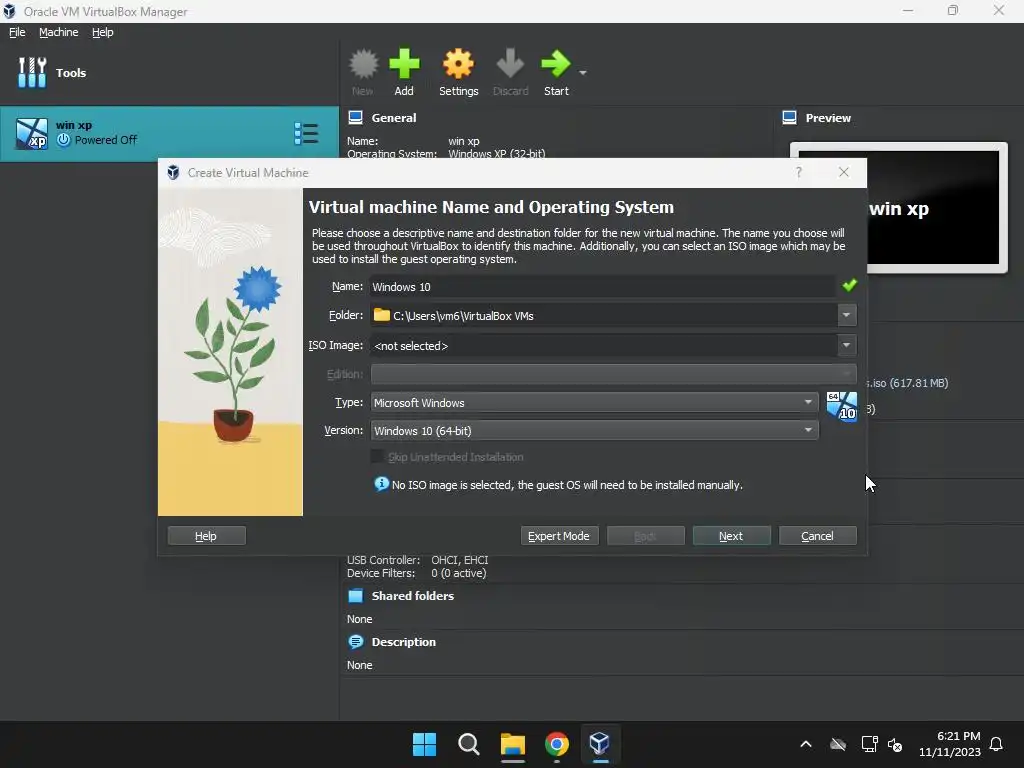Click the Cancel button
1024x768 pixels.
pos(818,536)
